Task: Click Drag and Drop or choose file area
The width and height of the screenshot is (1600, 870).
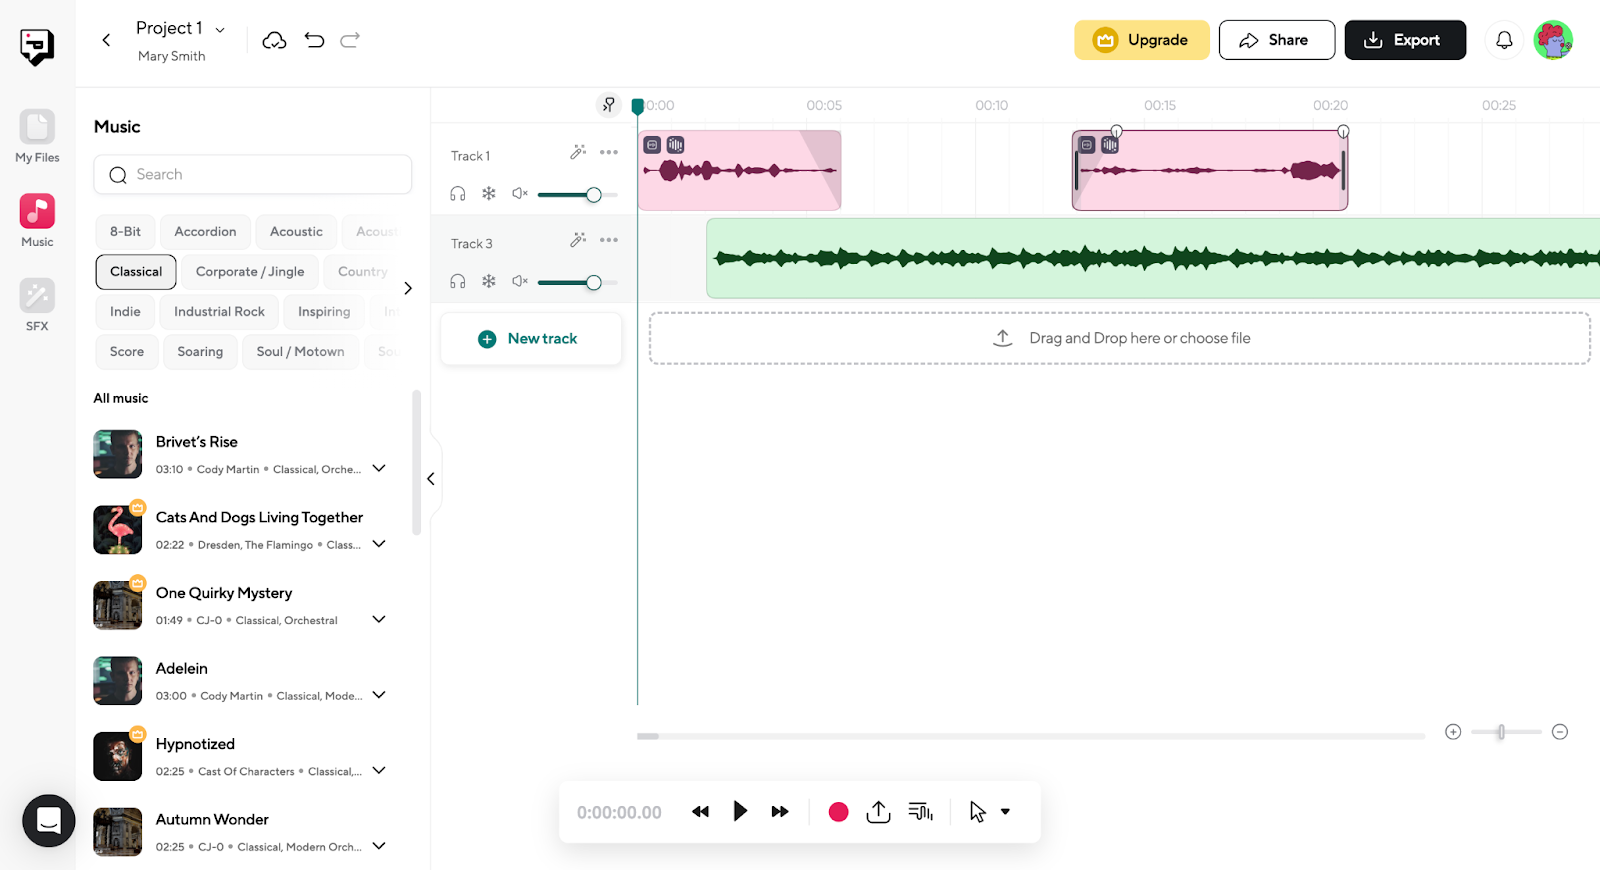Action: 1120,338
